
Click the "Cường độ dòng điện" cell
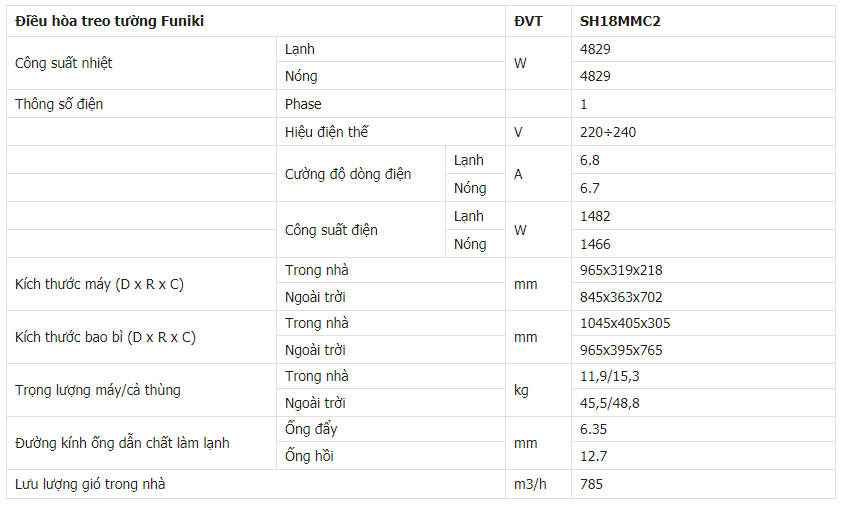pyautogui.click(x=348, y=174)
